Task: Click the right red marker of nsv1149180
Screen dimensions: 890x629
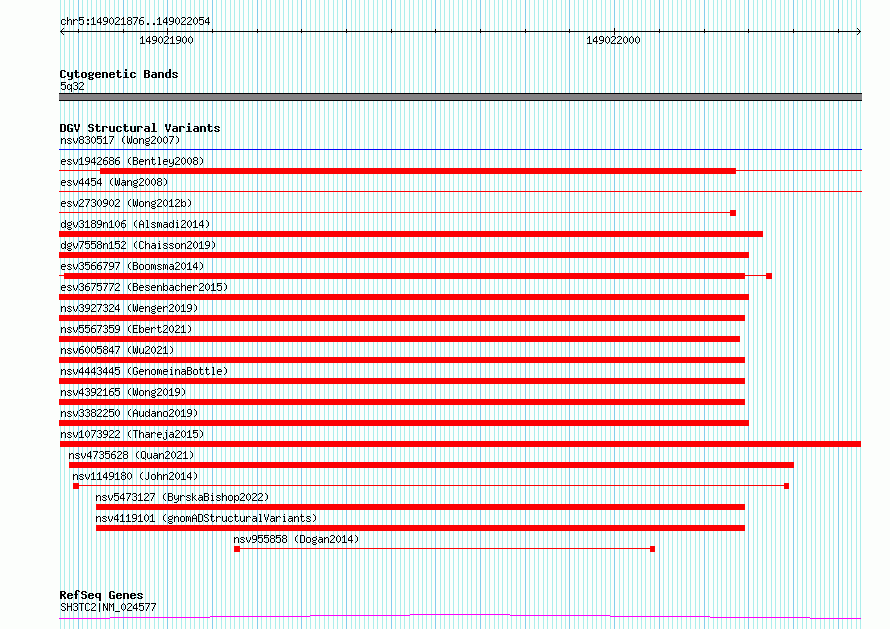Action: point(786,486)
